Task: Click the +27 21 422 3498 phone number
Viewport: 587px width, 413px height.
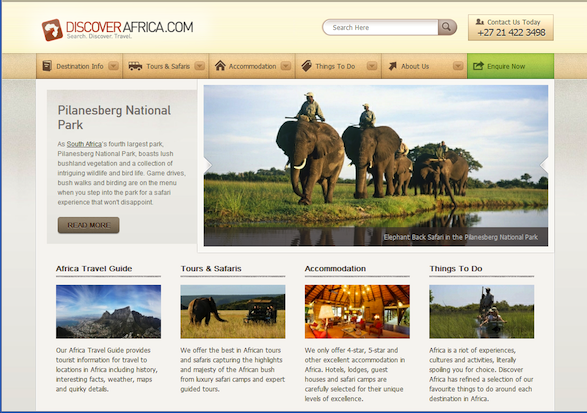Action: [x=511, y=33]
